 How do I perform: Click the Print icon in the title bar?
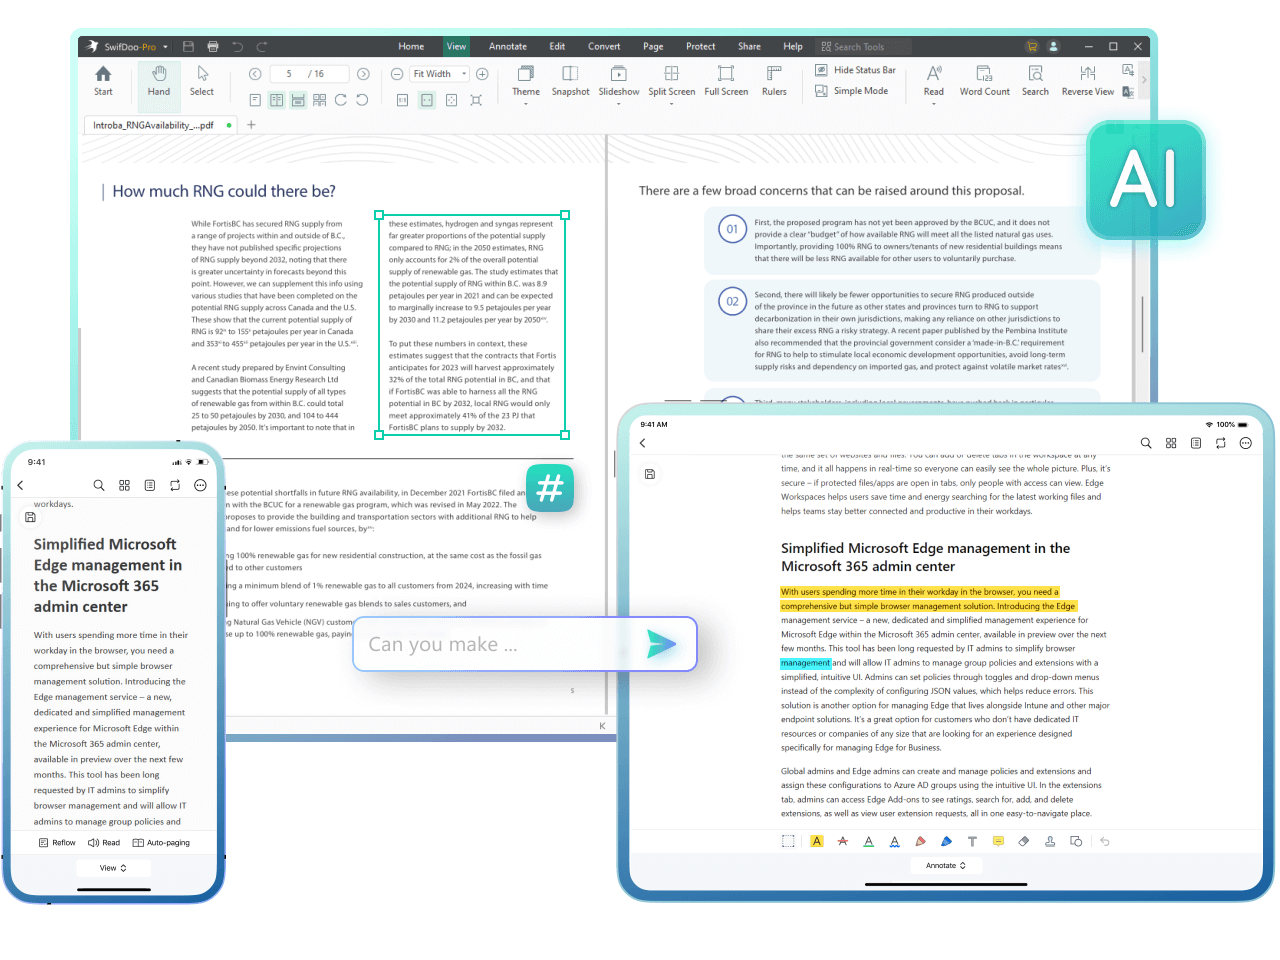213,47
